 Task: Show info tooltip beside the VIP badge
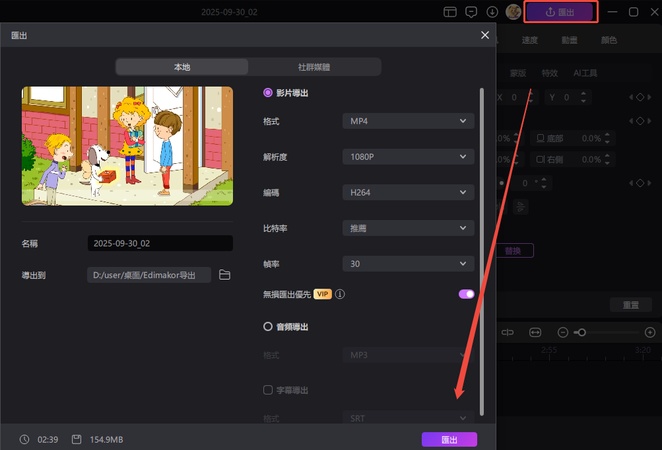tap(340, 294)
